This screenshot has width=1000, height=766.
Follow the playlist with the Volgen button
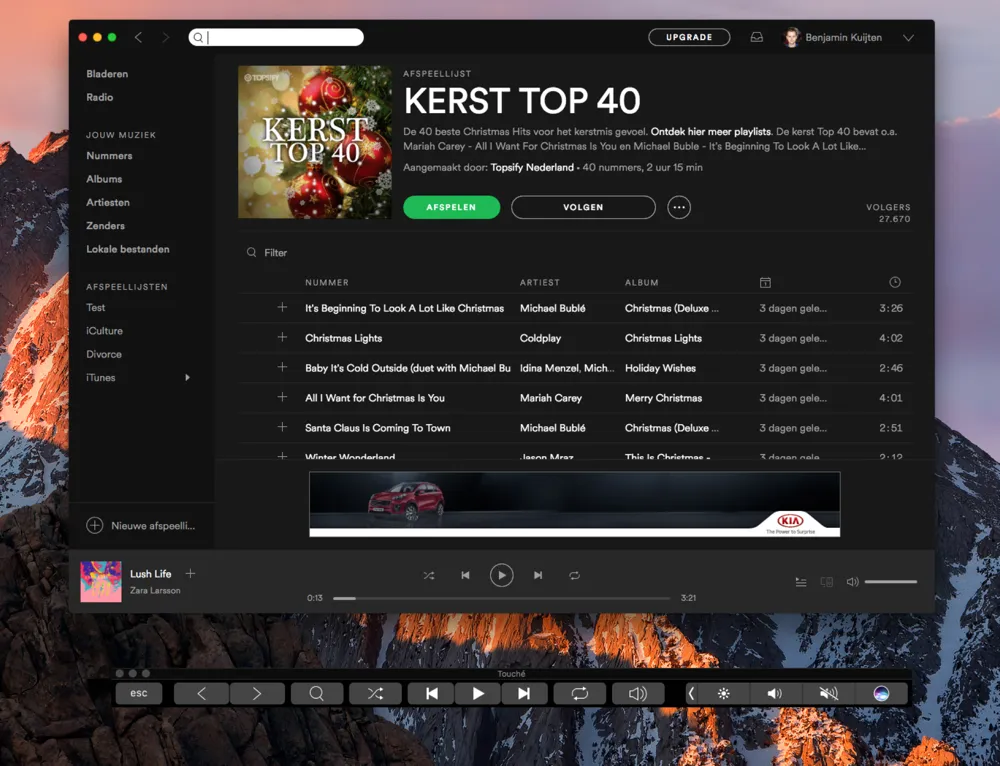coord(583,207)
